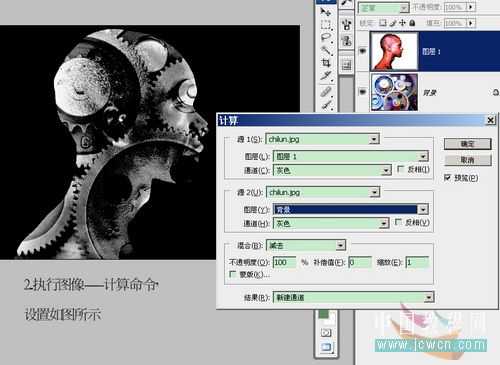Select the 图层 1 layer thumbnail
The width and height of the screenshot is (500, 365).
click(x=394, y=51)
